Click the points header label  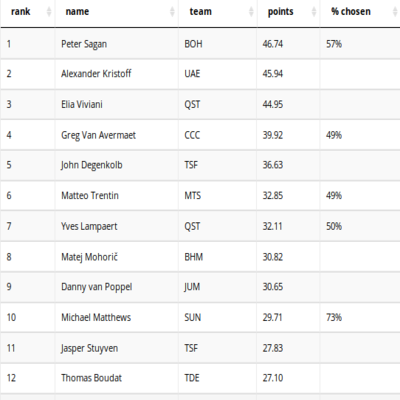[281, 12]
